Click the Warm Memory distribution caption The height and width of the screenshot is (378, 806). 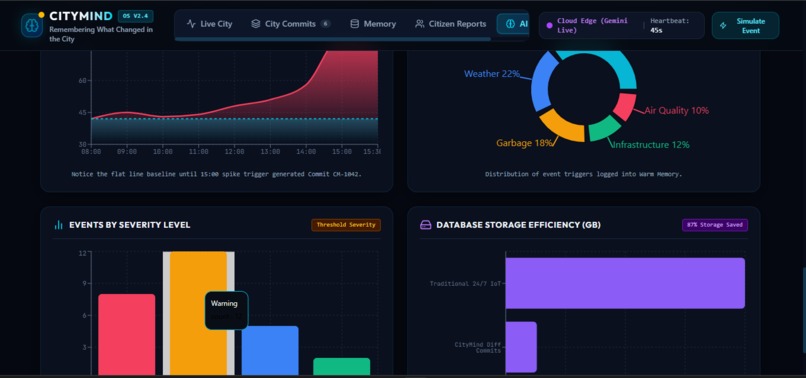point(583,174)
